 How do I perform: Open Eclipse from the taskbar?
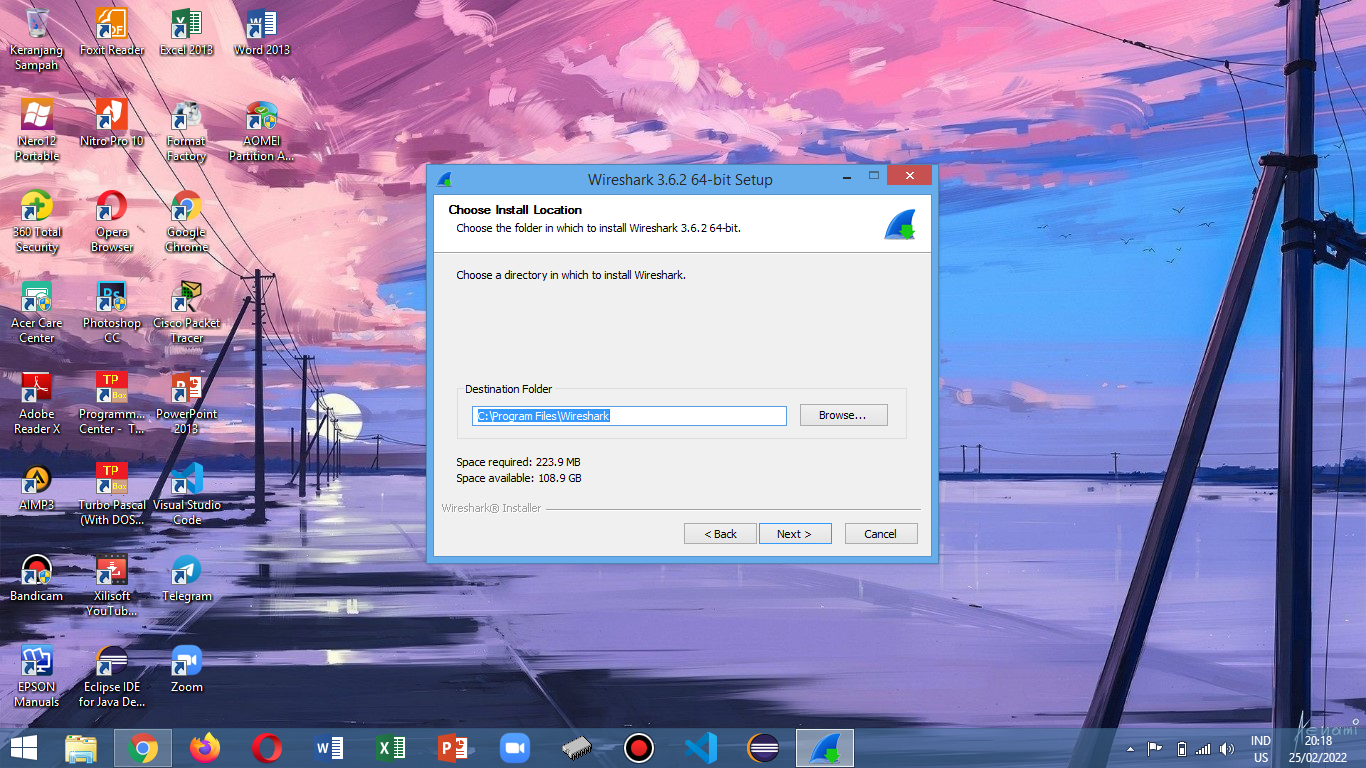click(763, 747)
